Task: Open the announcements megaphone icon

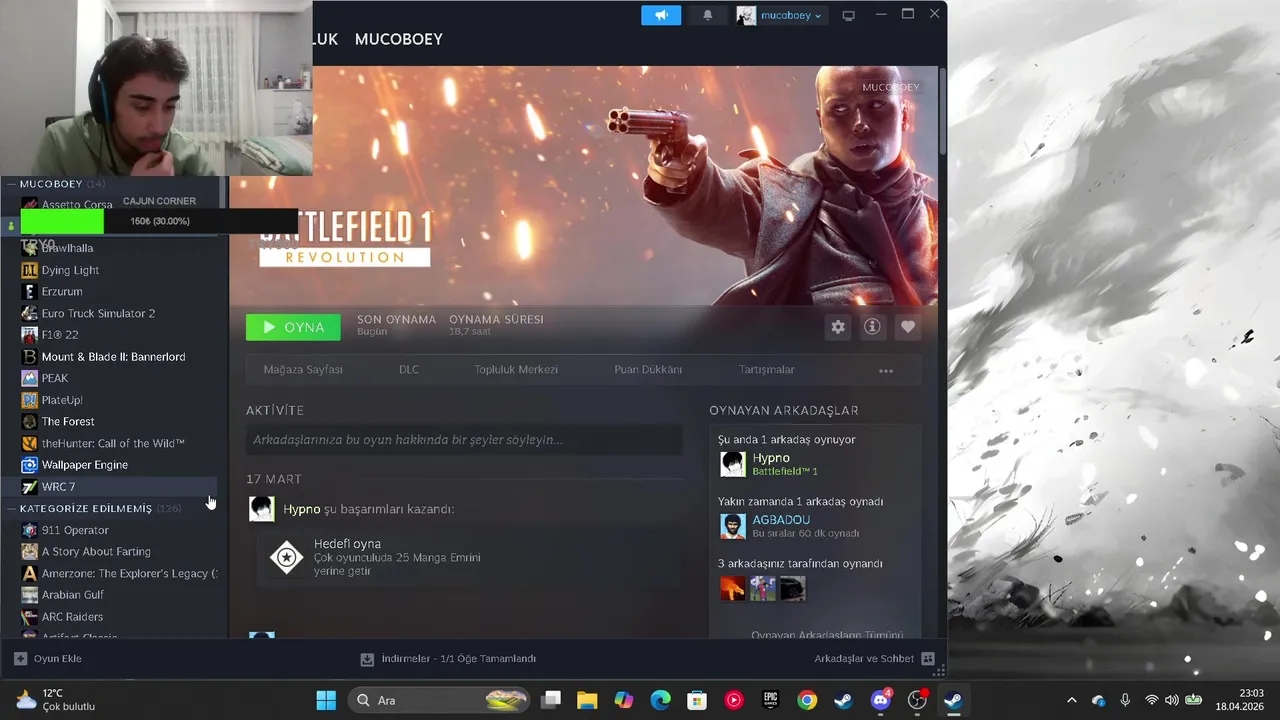Action: tap(661, 15)
